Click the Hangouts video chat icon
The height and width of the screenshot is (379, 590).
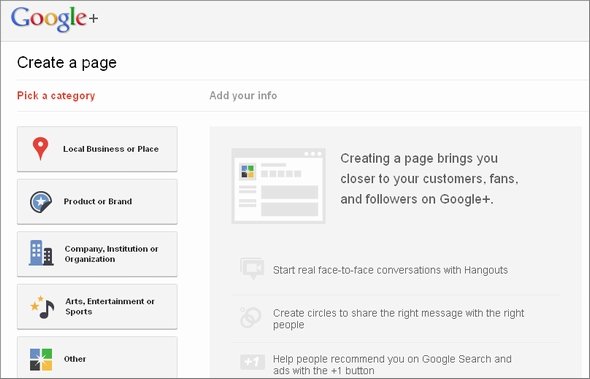click(252, 268)
